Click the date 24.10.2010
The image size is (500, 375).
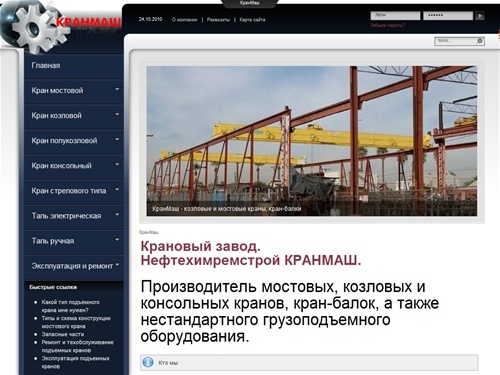pos(150,19)
